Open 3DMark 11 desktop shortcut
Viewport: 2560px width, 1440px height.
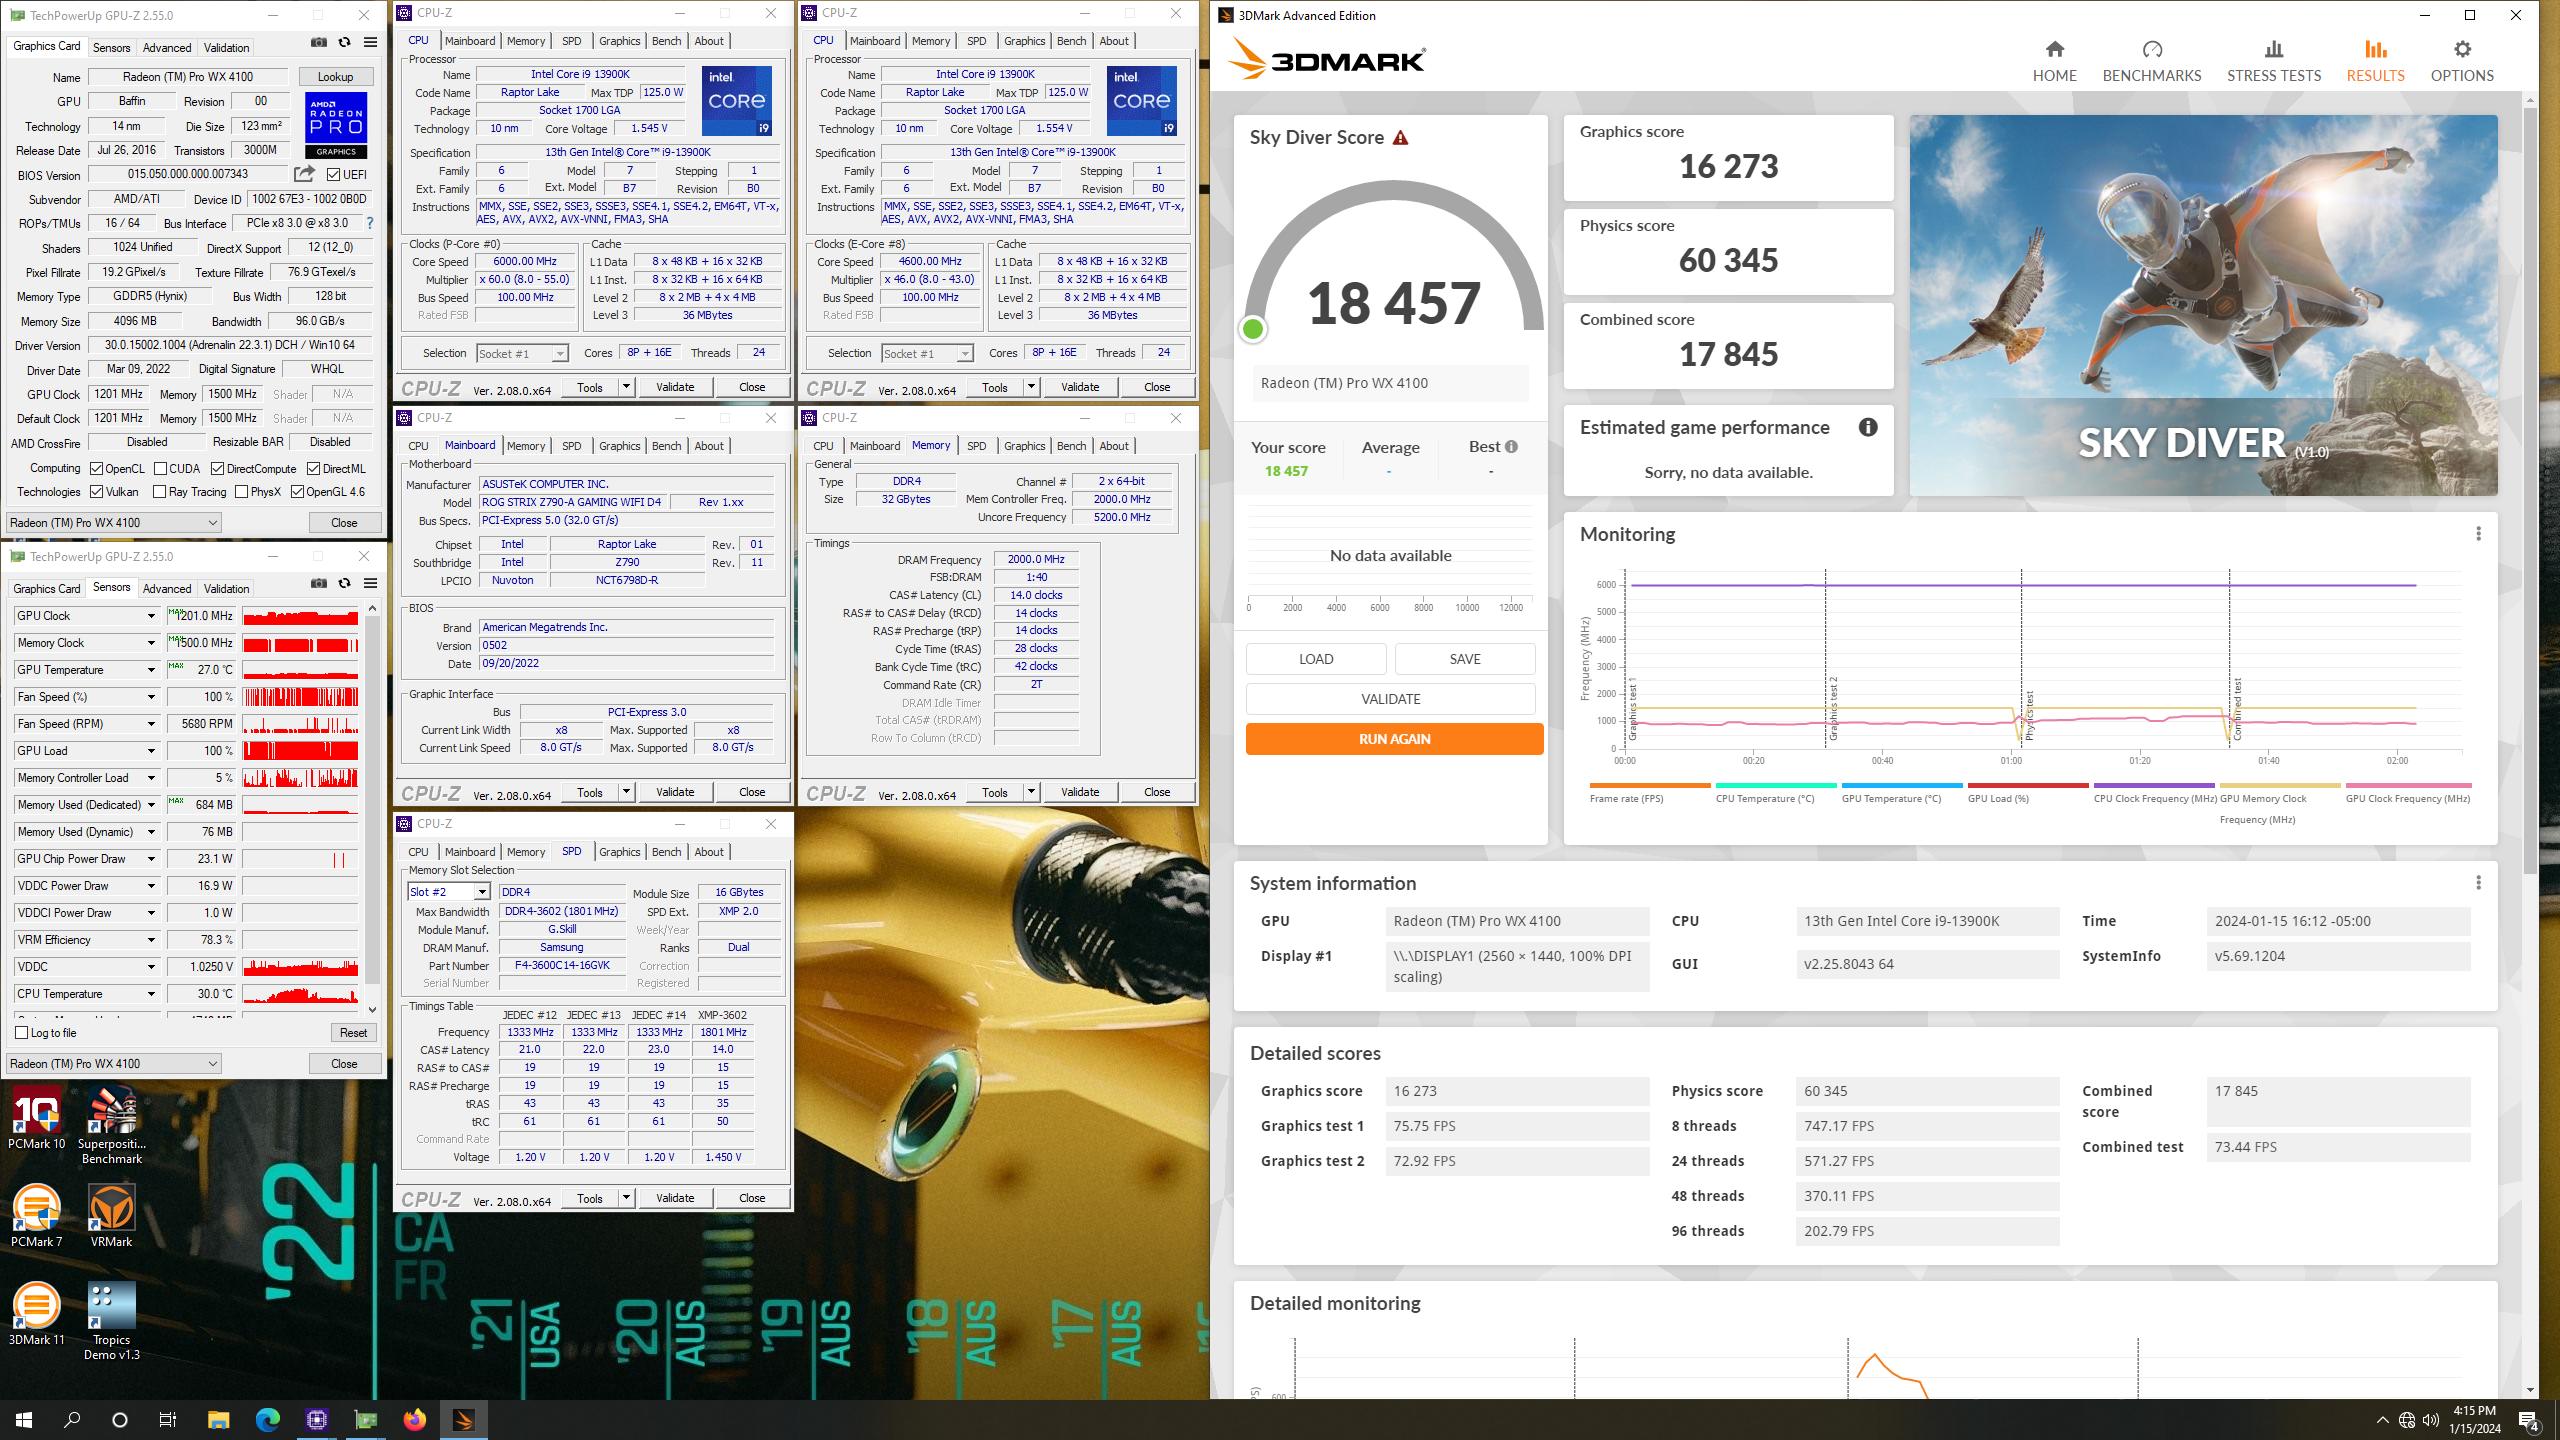[x=36, y=1314]
